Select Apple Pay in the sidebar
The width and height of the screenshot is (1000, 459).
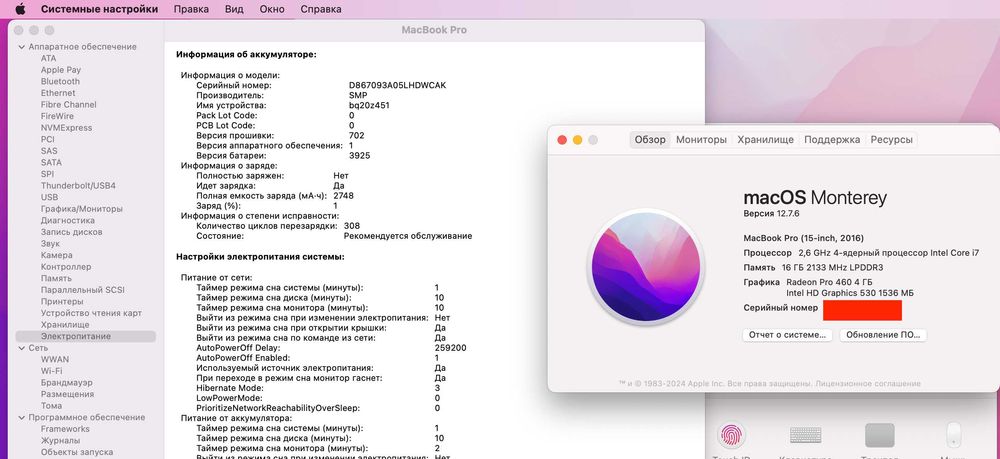click(61, 70)
